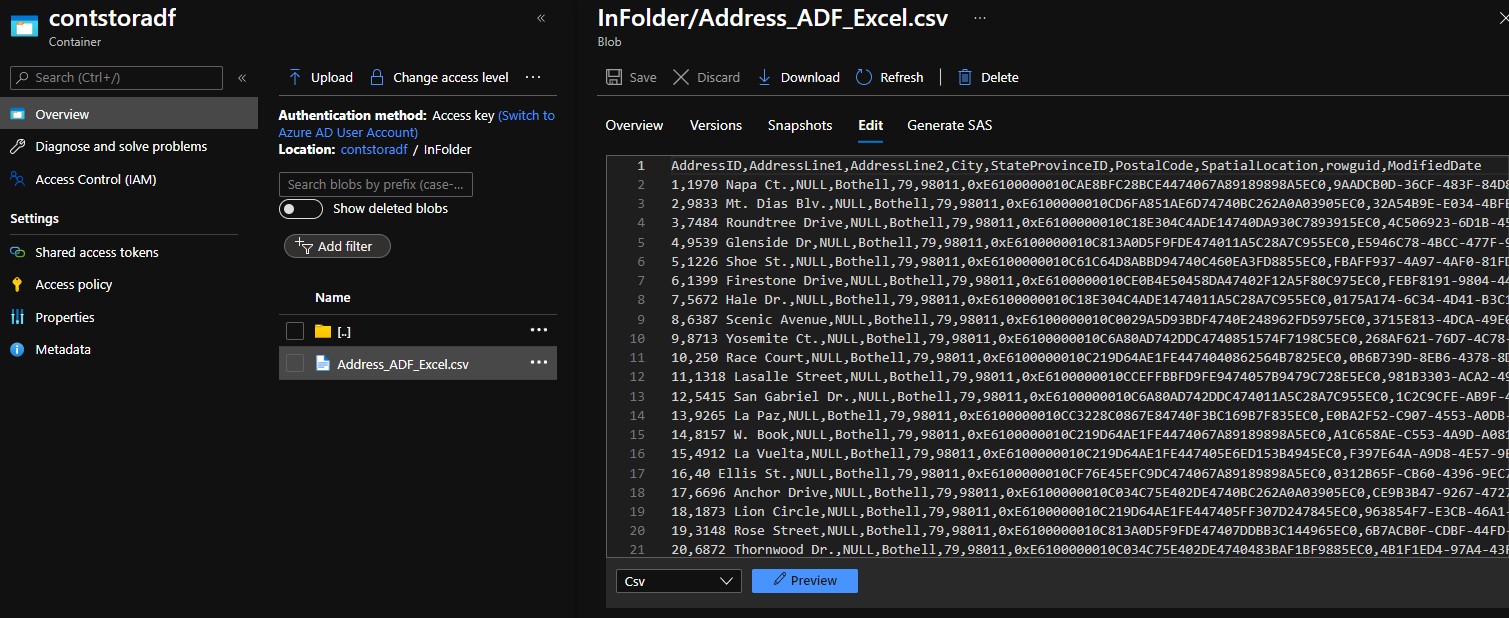1509x618 pixels.
Task: Open the Csv file type dropdown
Action: click(679, 581)
